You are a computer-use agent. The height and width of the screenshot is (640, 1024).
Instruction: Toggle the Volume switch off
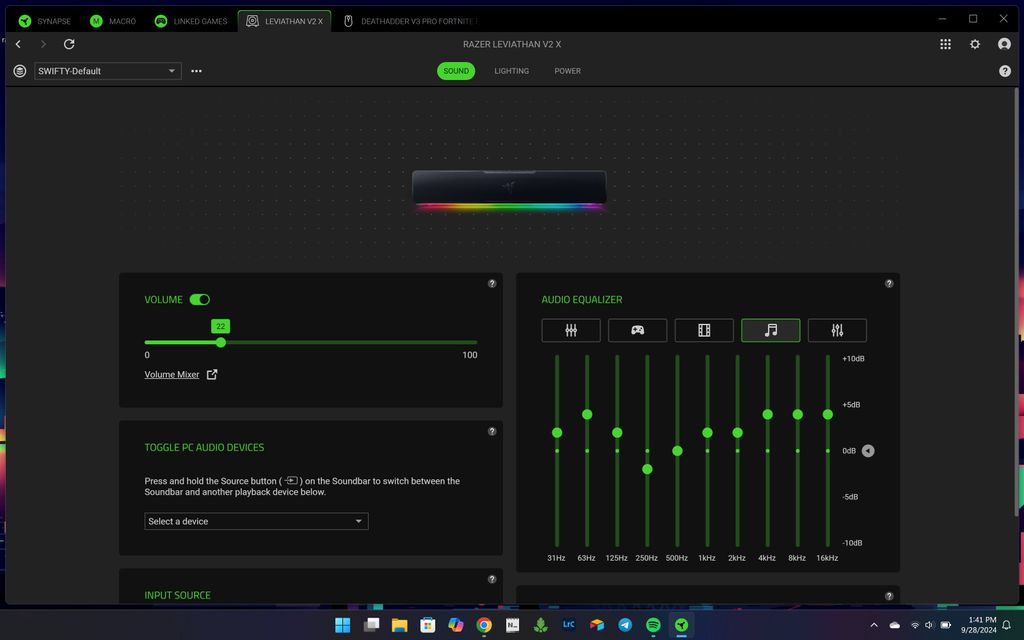pyautogui.click(x=200, y=299)
